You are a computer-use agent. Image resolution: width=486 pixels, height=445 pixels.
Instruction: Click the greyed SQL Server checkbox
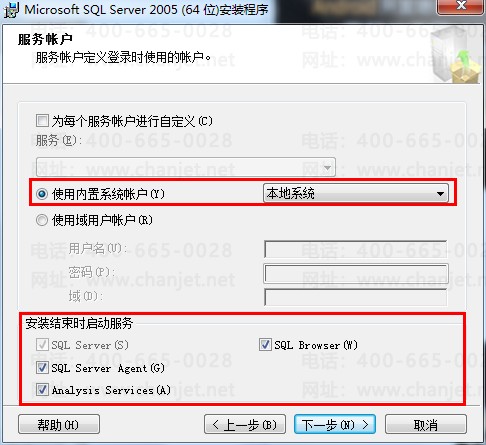point(42,344)
